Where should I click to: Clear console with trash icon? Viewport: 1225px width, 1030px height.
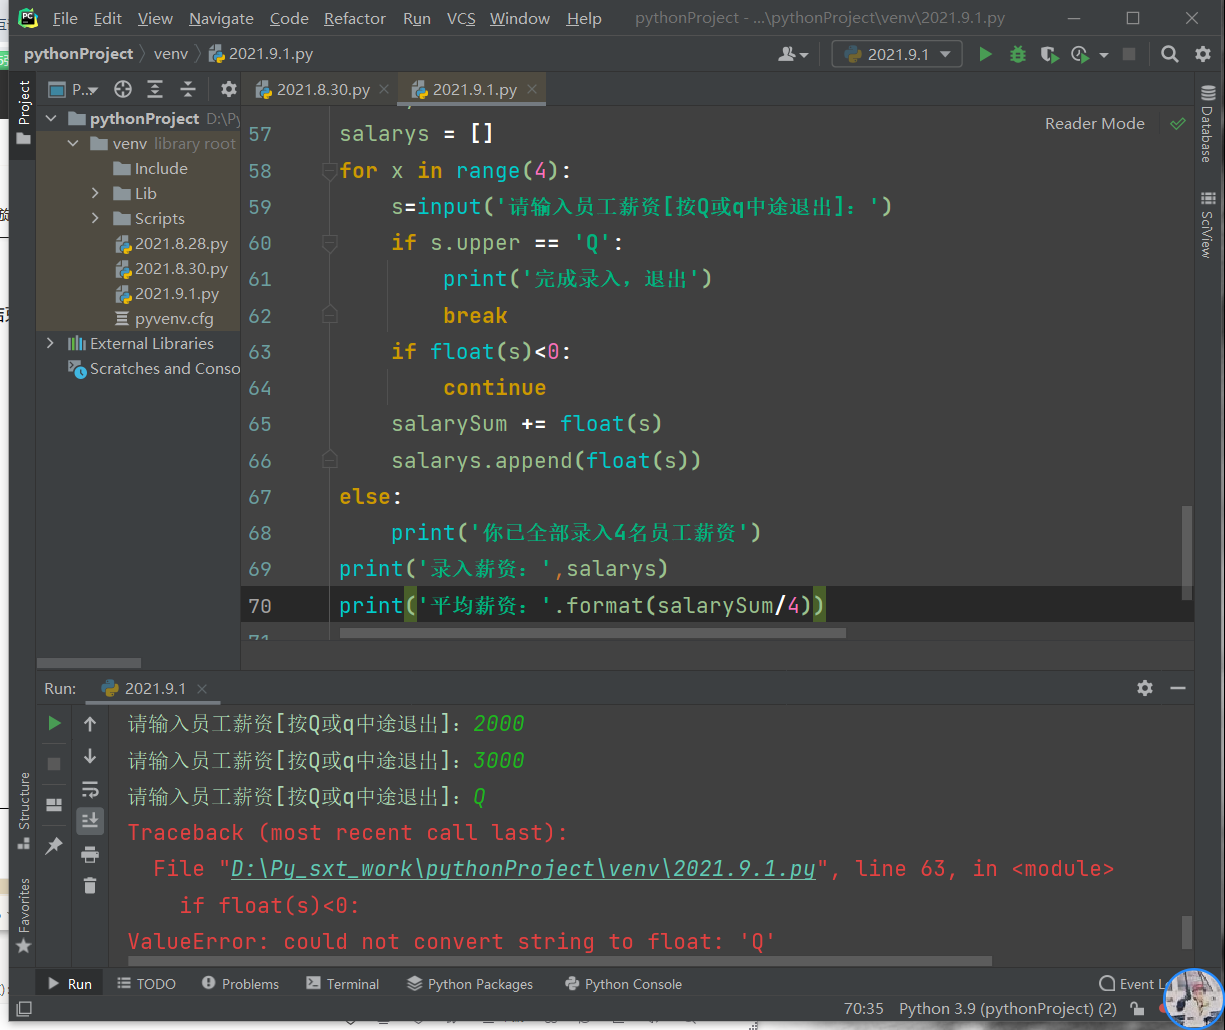point(90,885)
